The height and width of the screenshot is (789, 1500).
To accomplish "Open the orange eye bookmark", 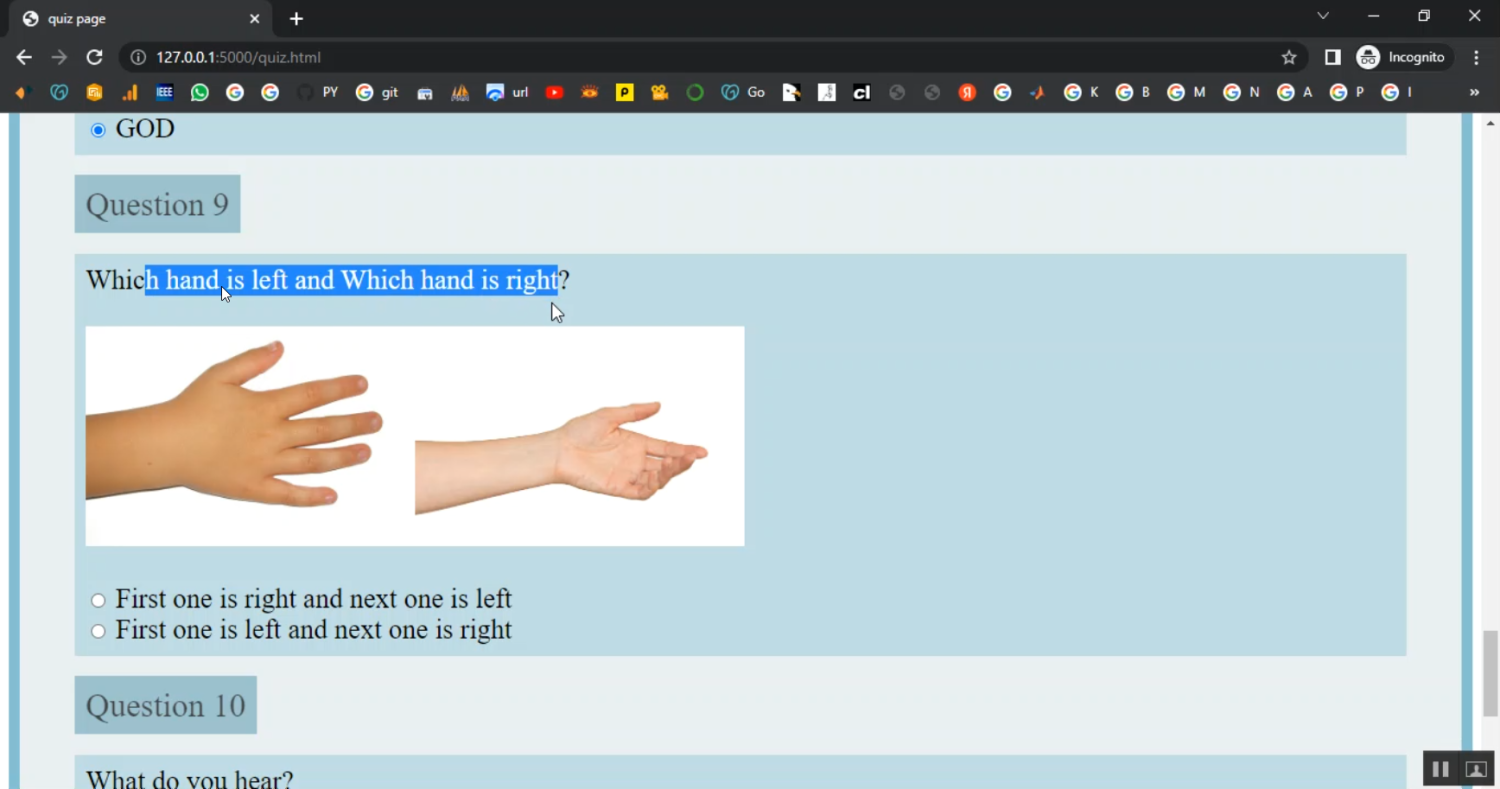I will [590, 92].
